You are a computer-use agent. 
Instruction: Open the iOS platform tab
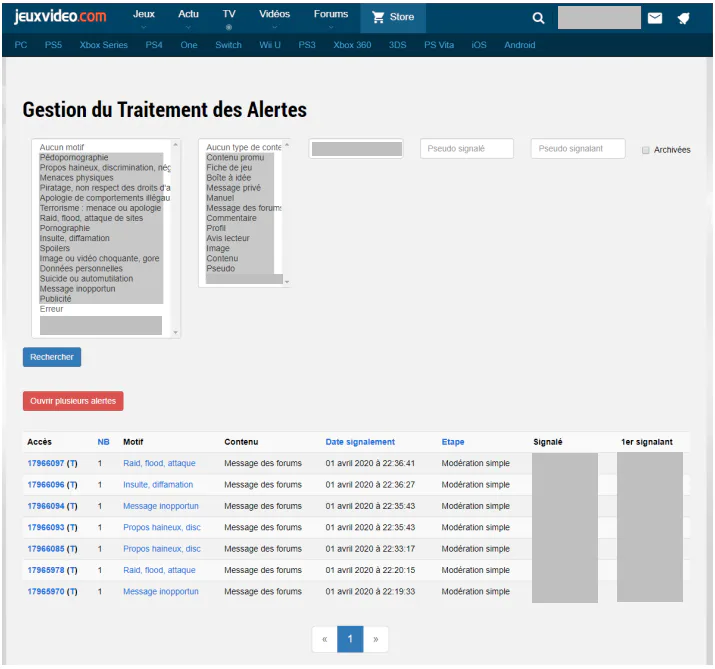pyautogui.click(x=479, y=45)
